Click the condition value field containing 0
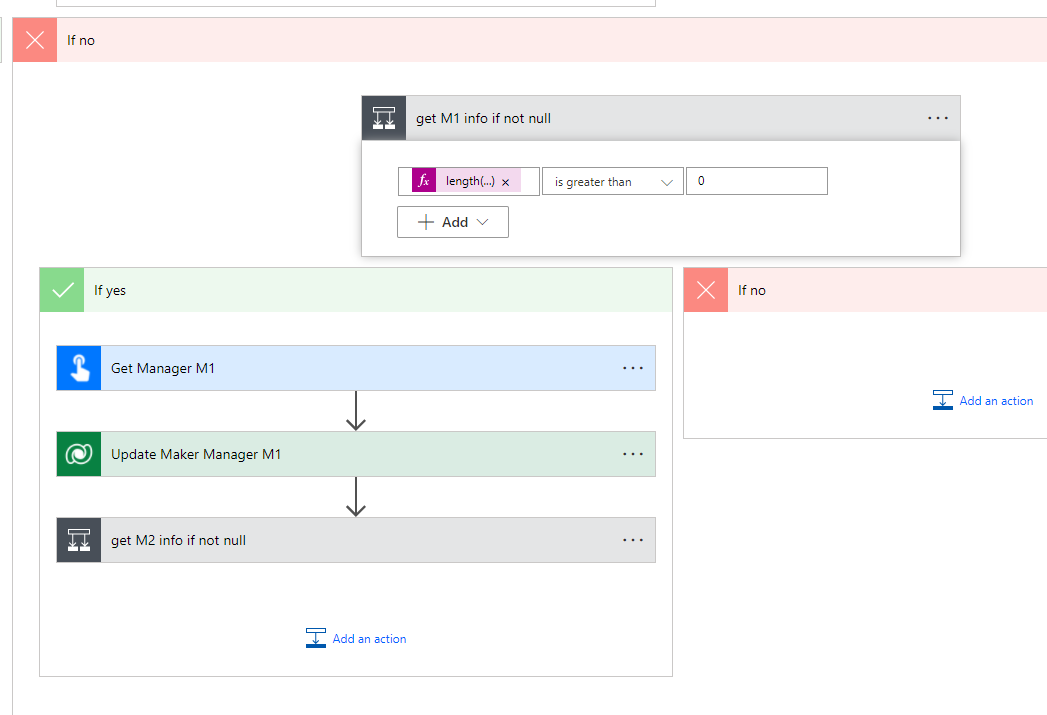 [757, 181]
